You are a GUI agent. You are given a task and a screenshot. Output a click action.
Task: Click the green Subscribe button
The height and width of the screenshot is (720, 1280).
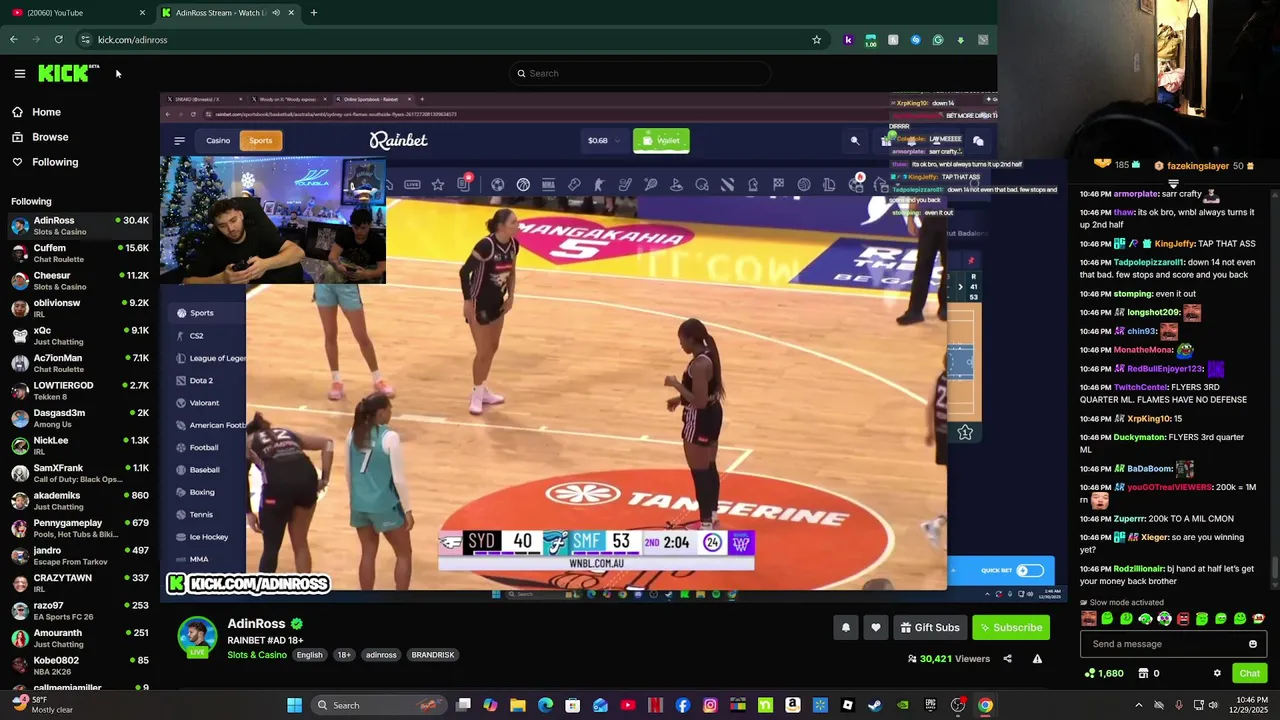tap(1011, 627)
